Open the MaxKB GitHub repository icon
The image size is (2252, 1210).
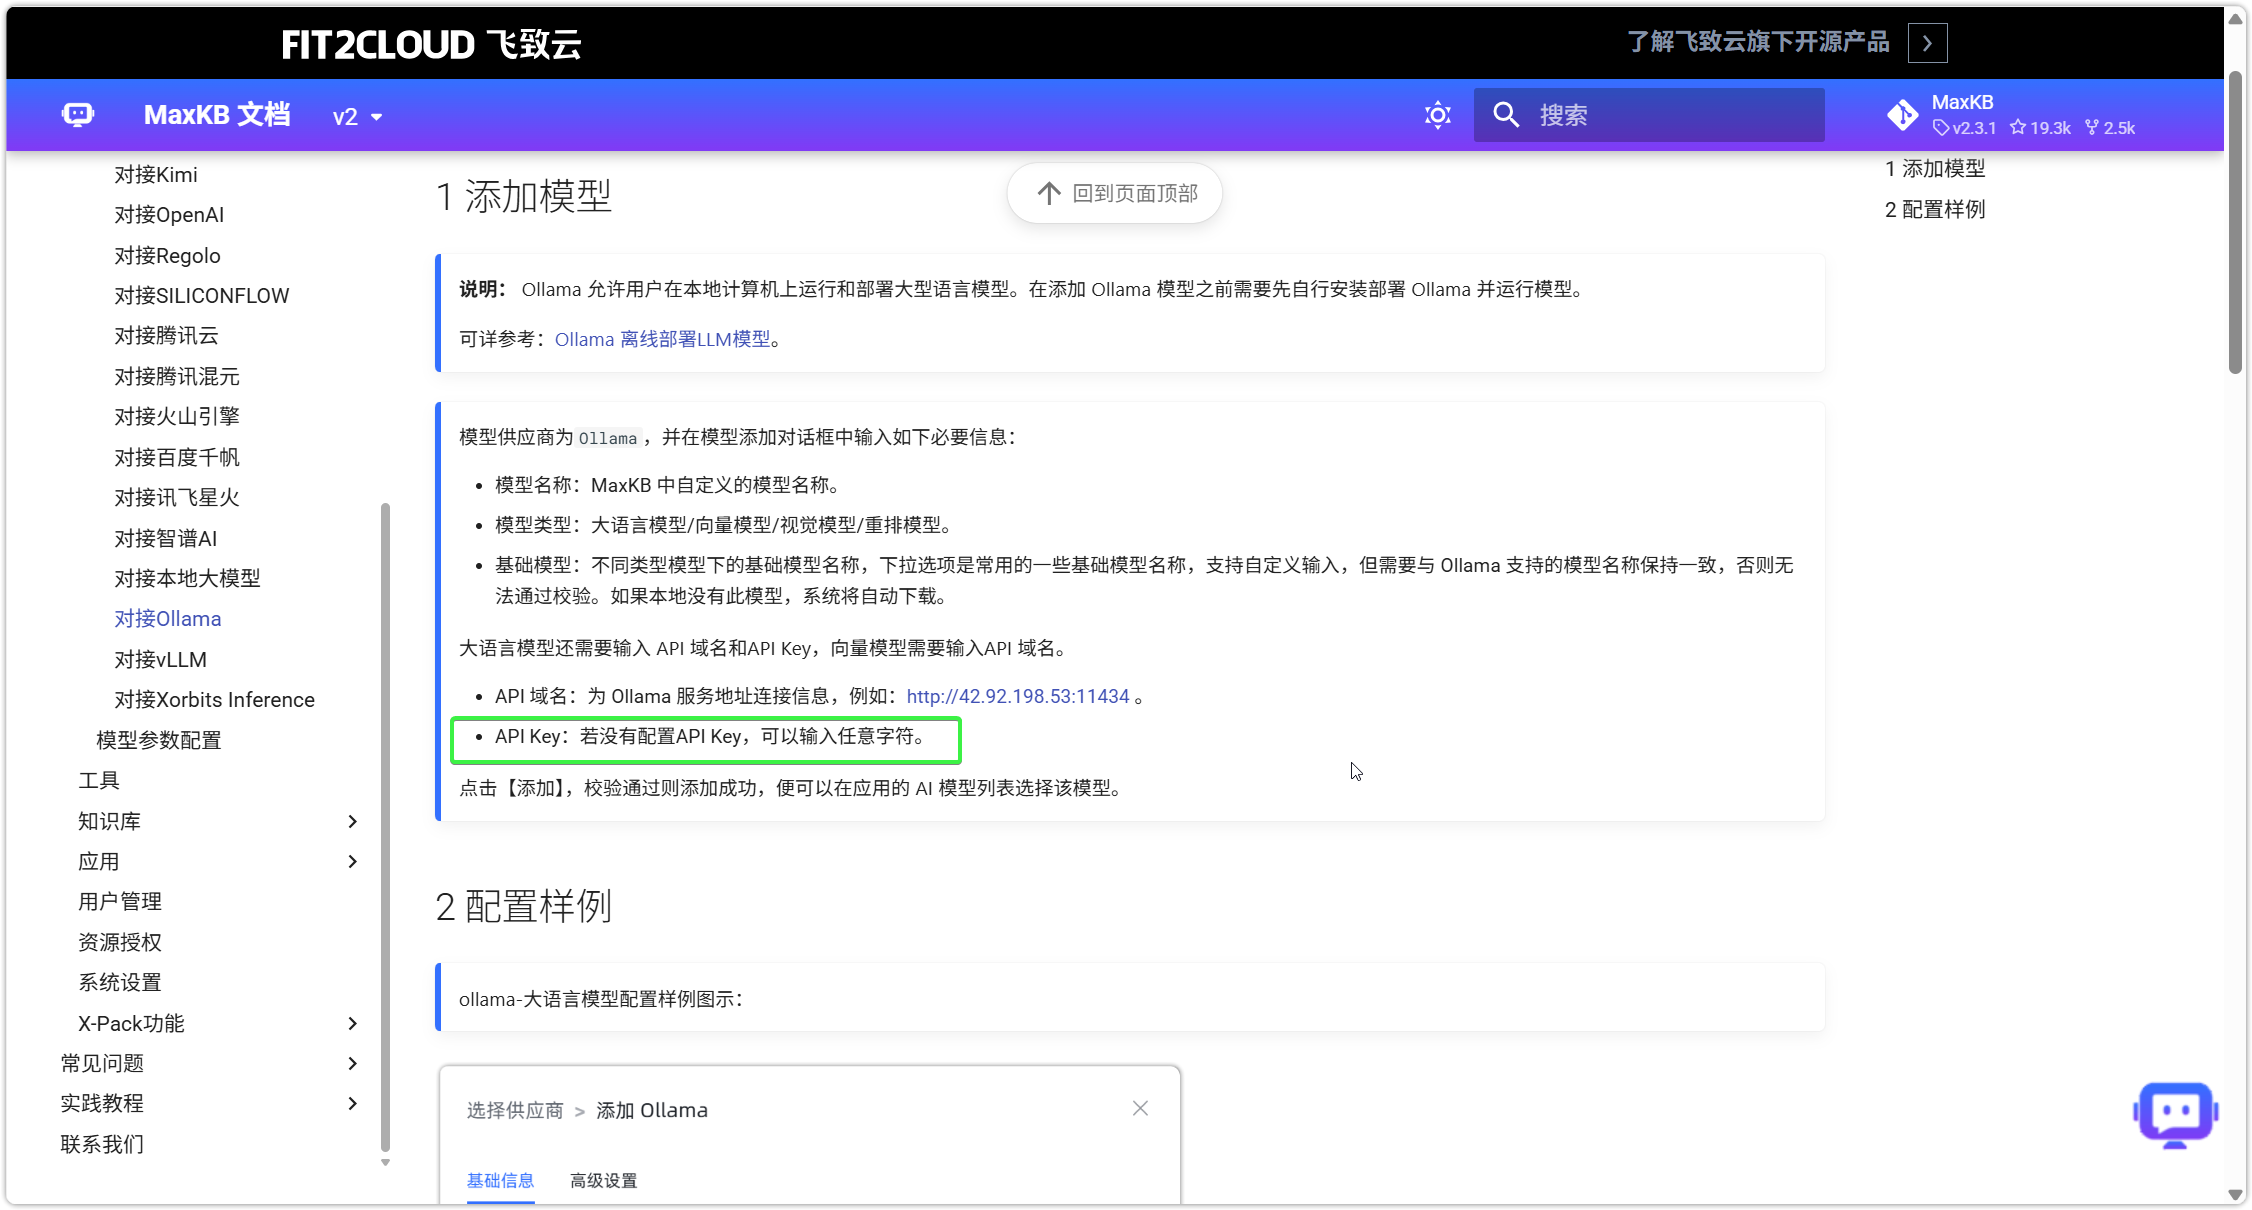pos(1902,115)
